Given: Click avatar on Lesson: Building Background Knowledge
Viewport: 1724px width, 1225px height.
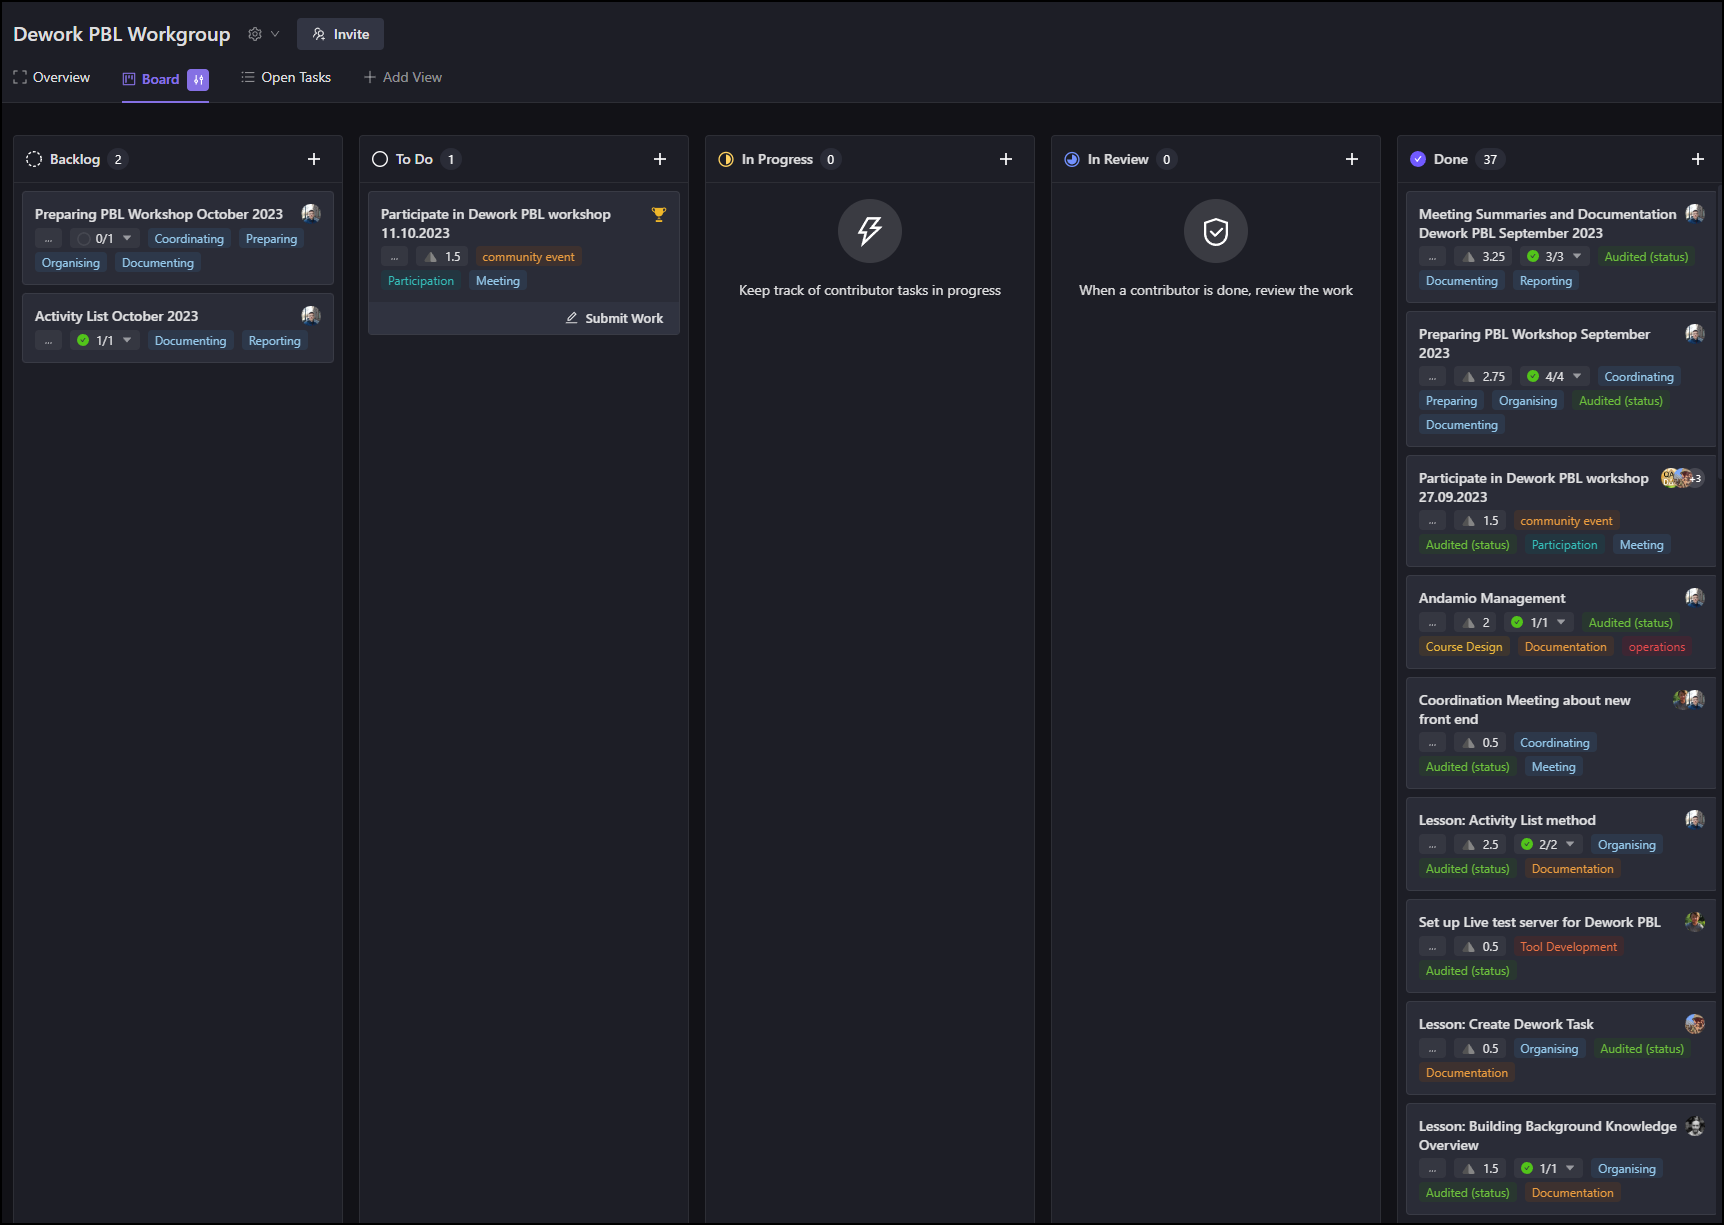Looking at the screenshot, I should [1695, 1125].
